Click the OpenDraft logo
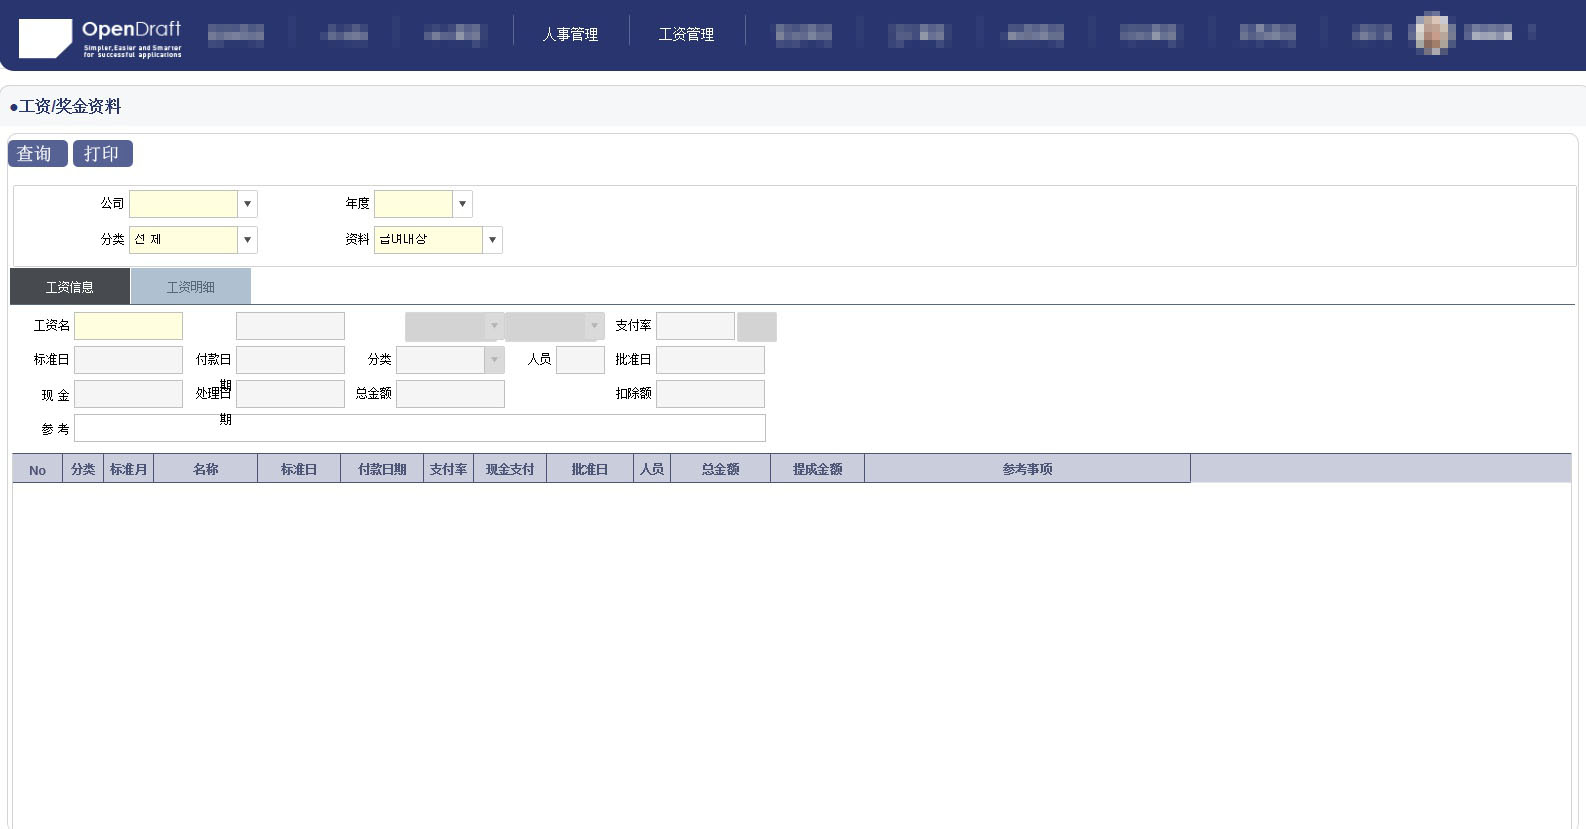Viewport: 1586px width, 829px height. pyautogui.click(x=100, y=38)
